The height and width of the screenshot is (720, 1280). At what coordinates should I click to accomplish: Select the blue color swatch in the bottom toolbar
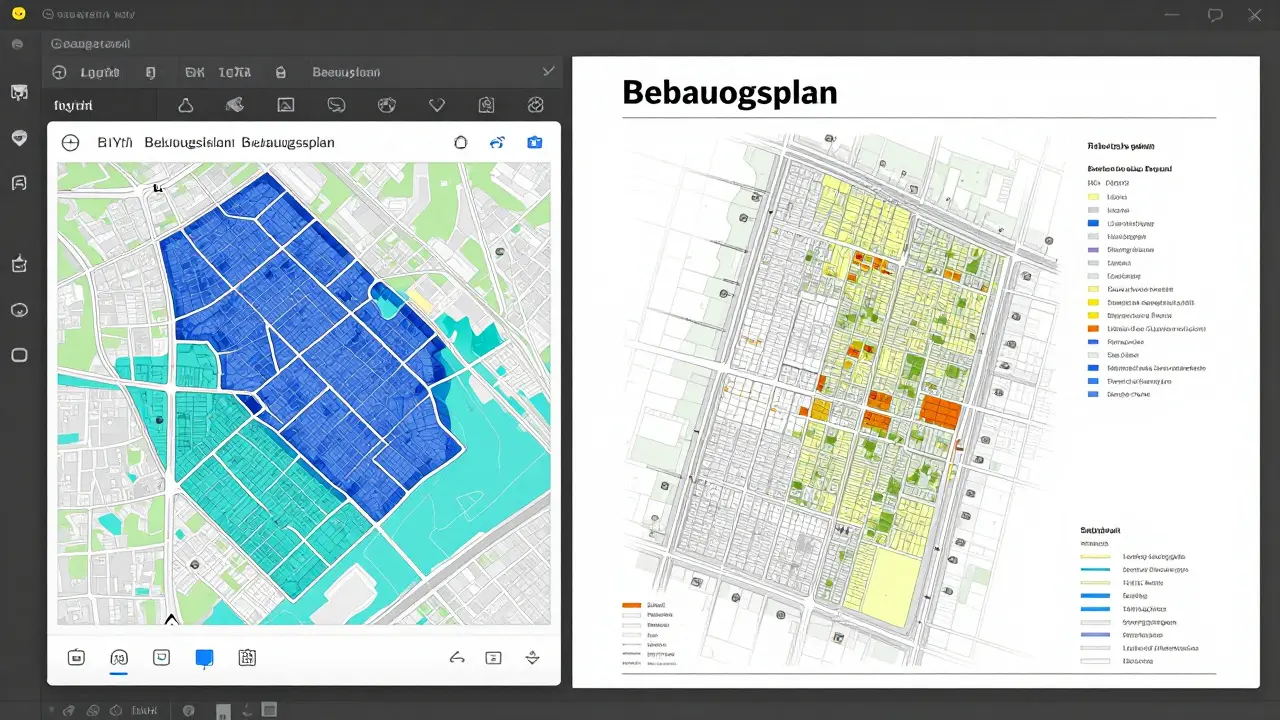click(204, 658)
